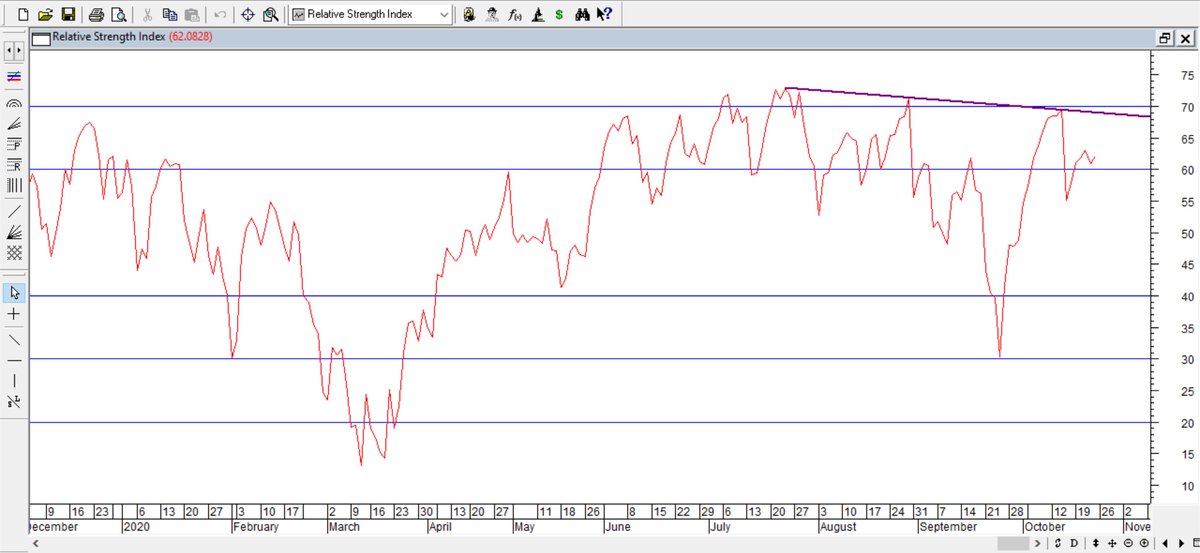1200x553 pixels.
Task: Select the speed resistance lines tool
Action: pos(14,124)
